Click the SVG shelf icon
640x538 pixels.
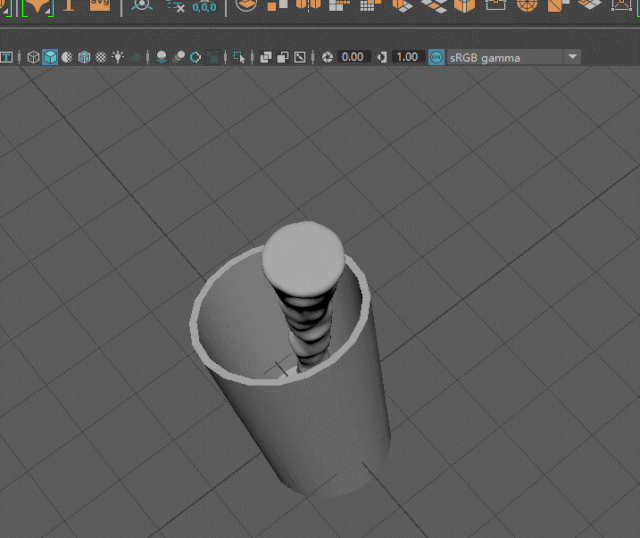coord(100,5)
